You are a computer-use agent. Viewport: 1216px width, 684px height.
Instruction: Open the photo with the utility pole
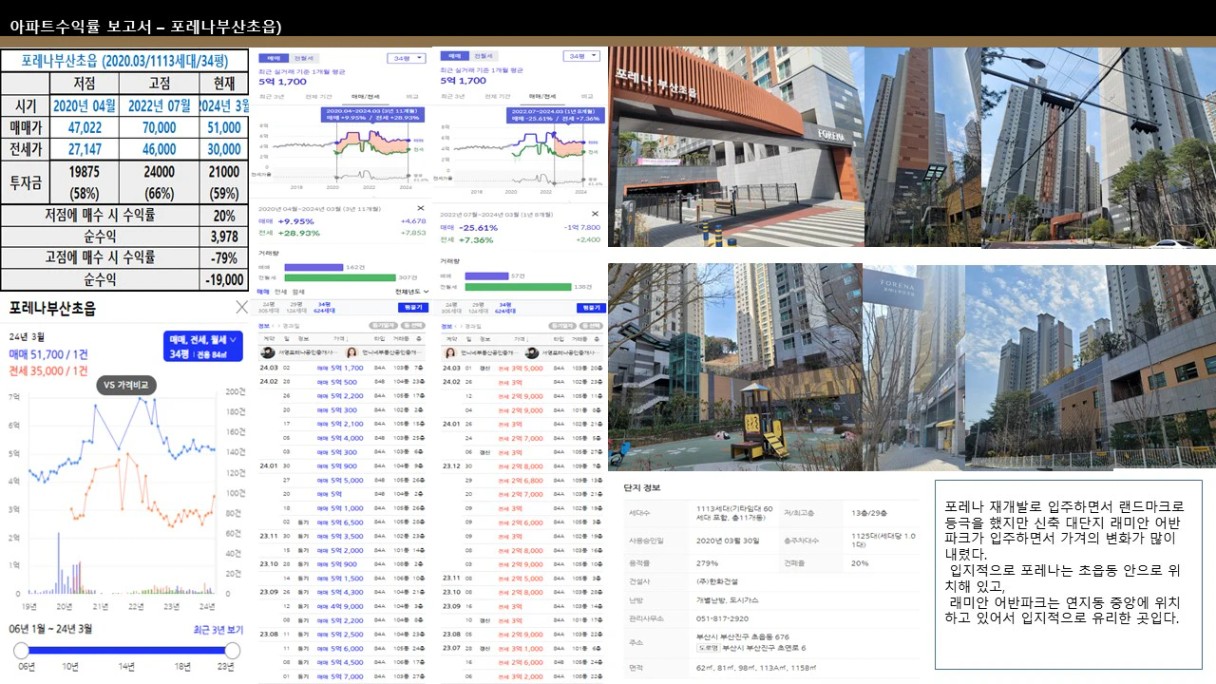[1098, 147]
